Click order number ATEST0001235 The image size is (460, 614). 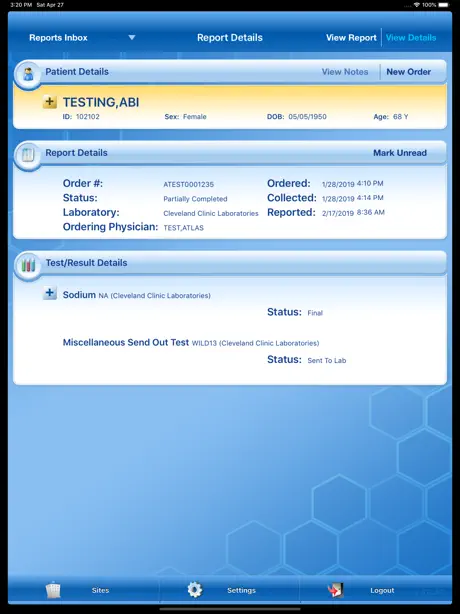click(x=188, y=184)
